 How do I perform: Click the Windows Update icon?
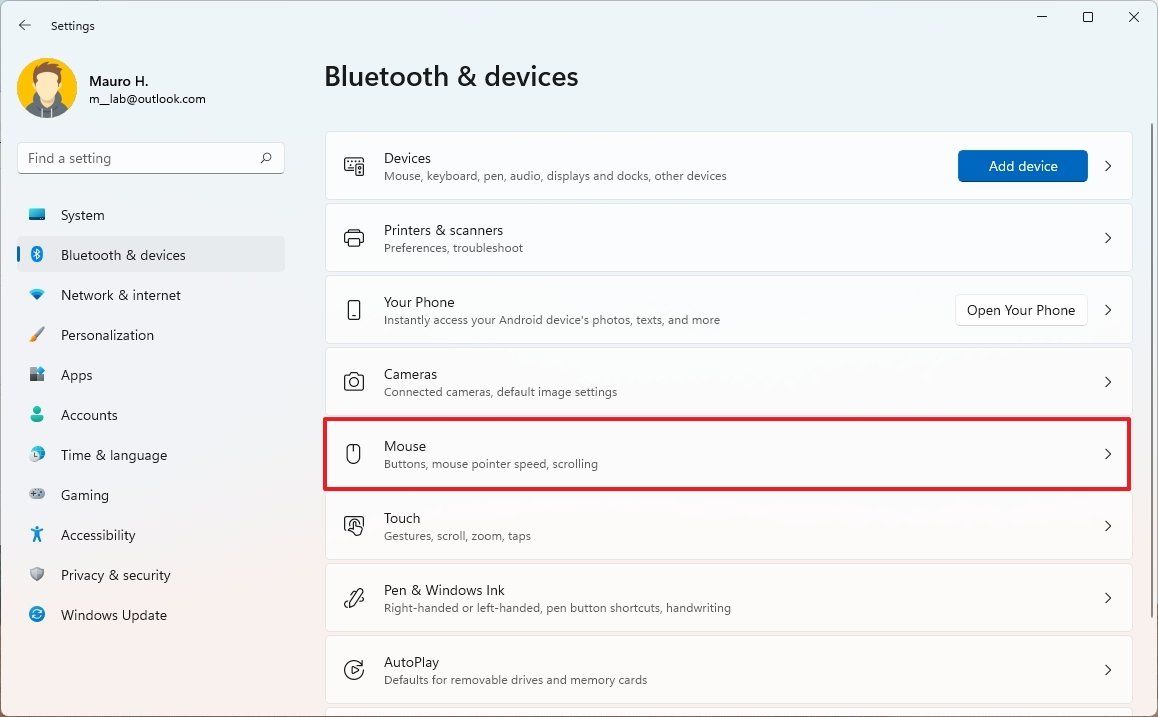36,615
